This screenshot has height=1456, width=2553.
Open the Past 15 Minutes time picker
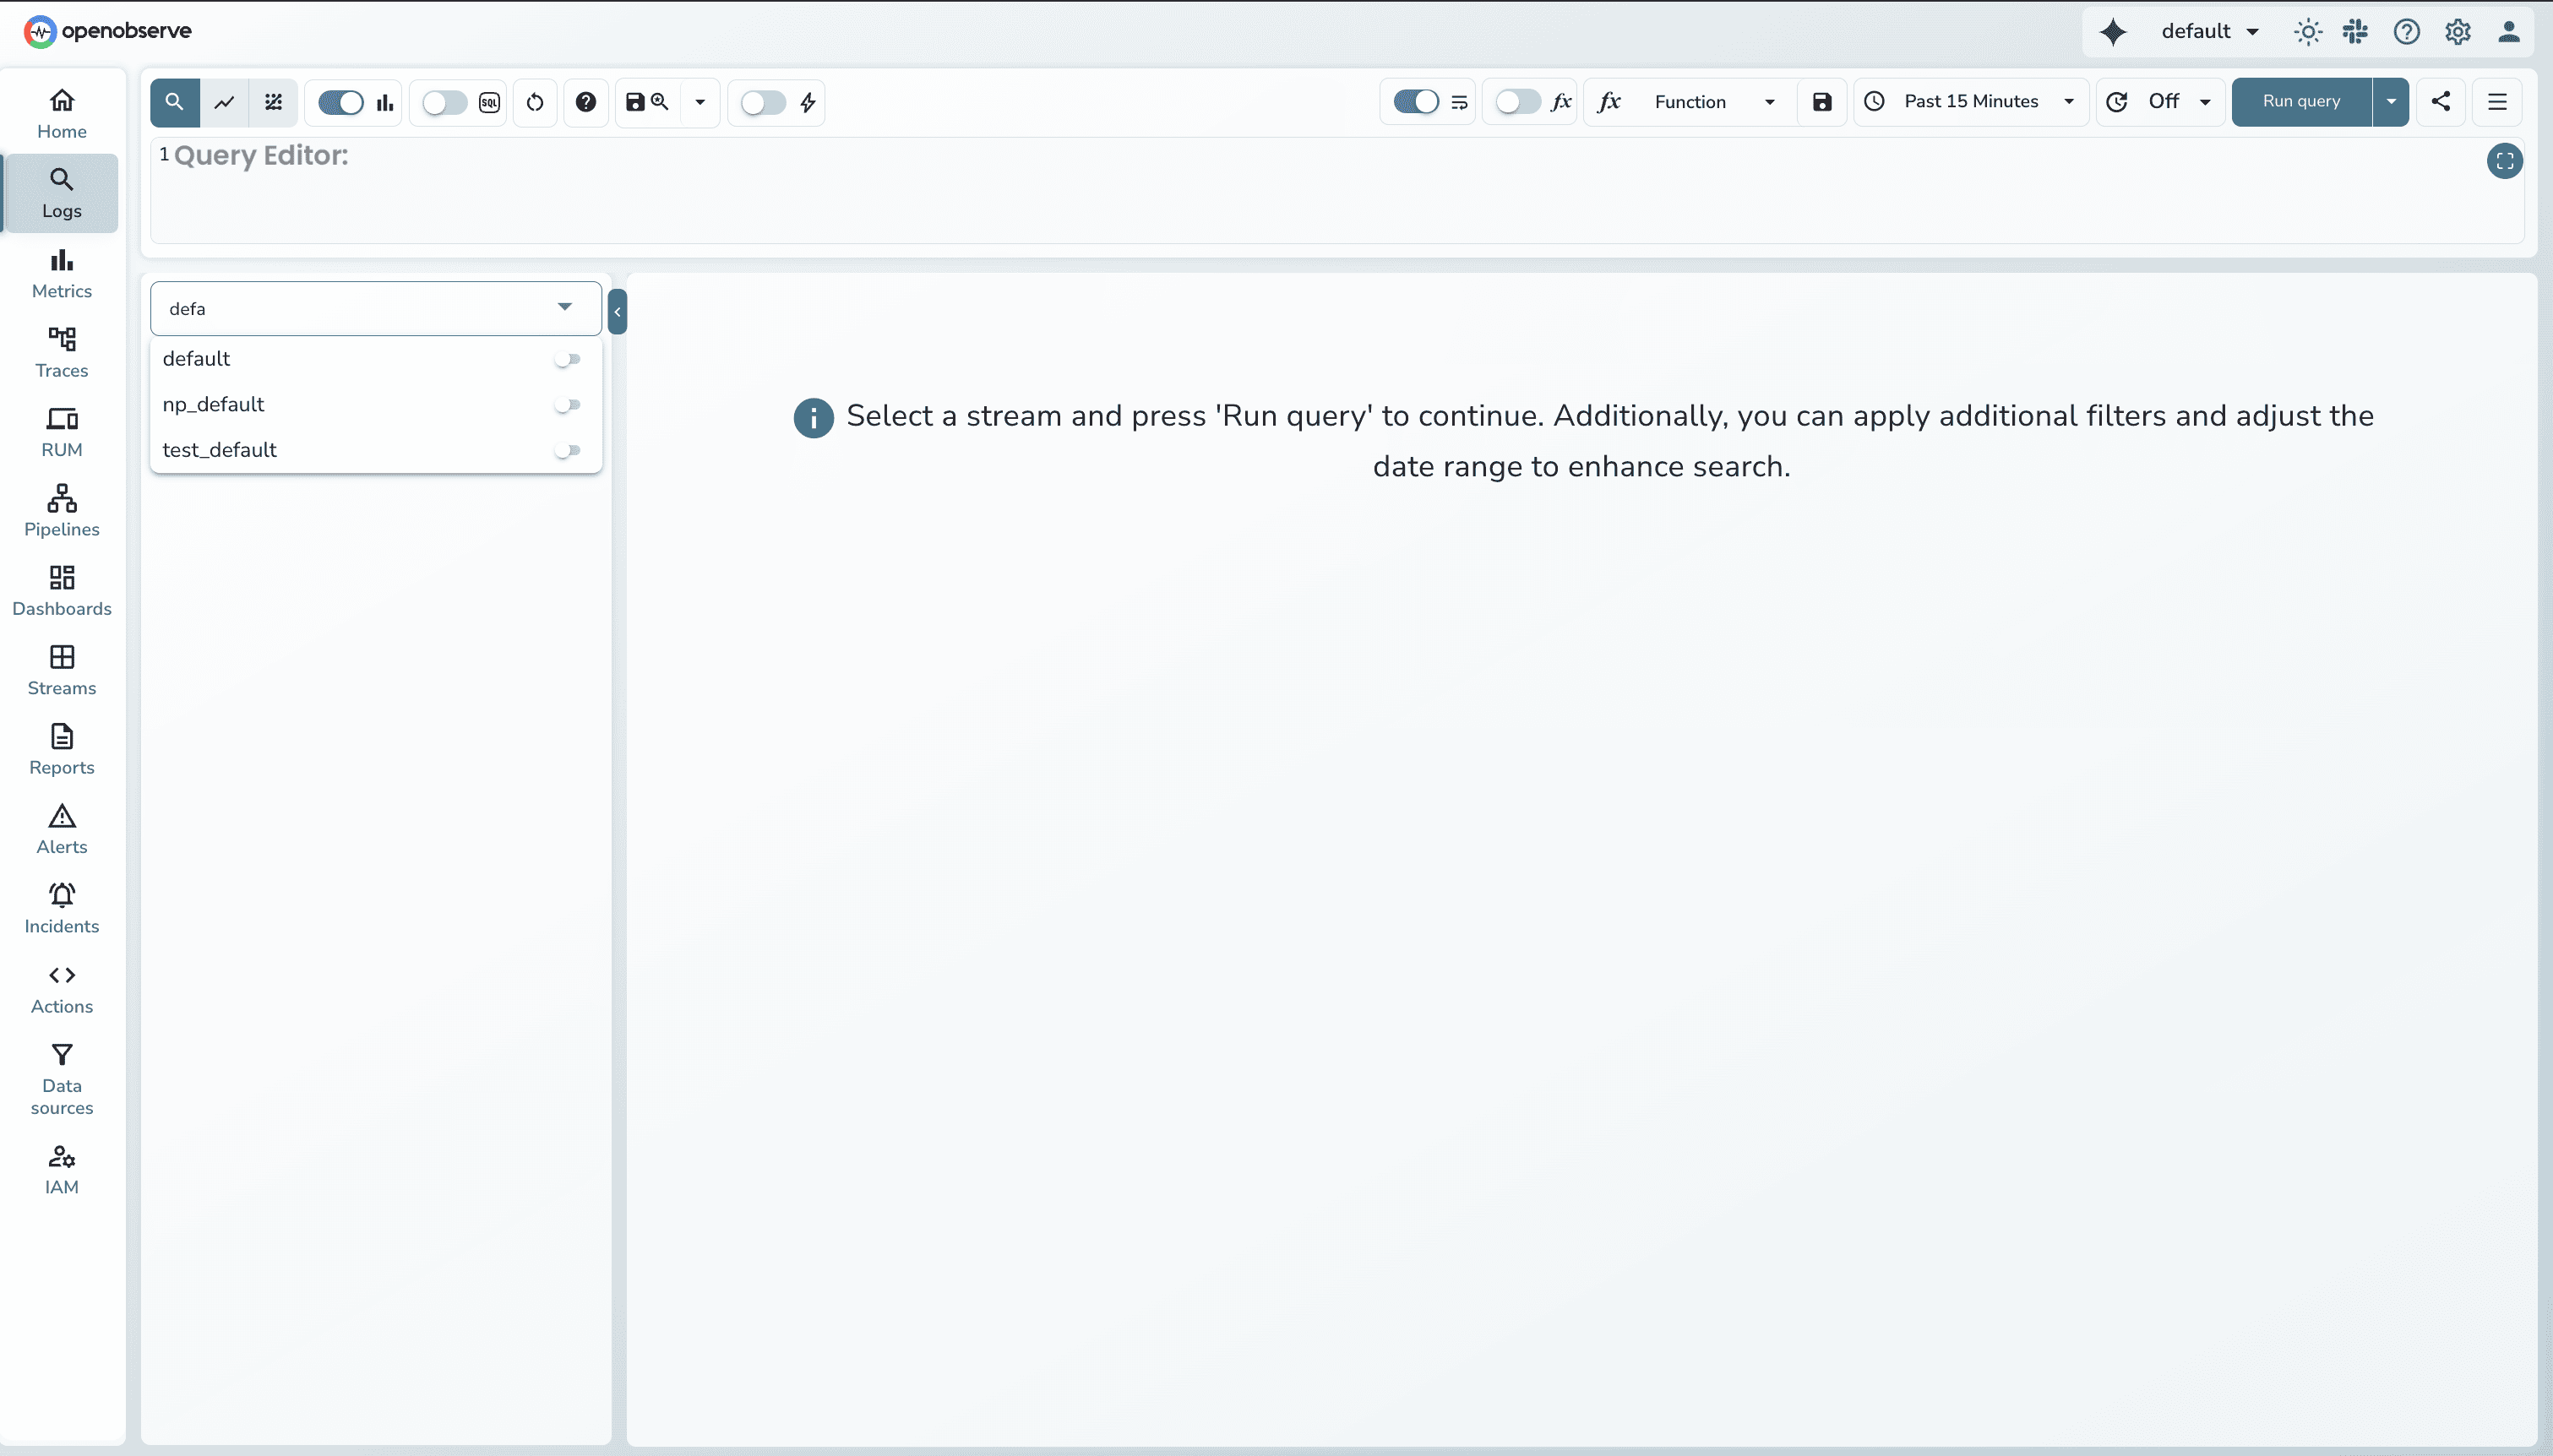[1968, 101]
